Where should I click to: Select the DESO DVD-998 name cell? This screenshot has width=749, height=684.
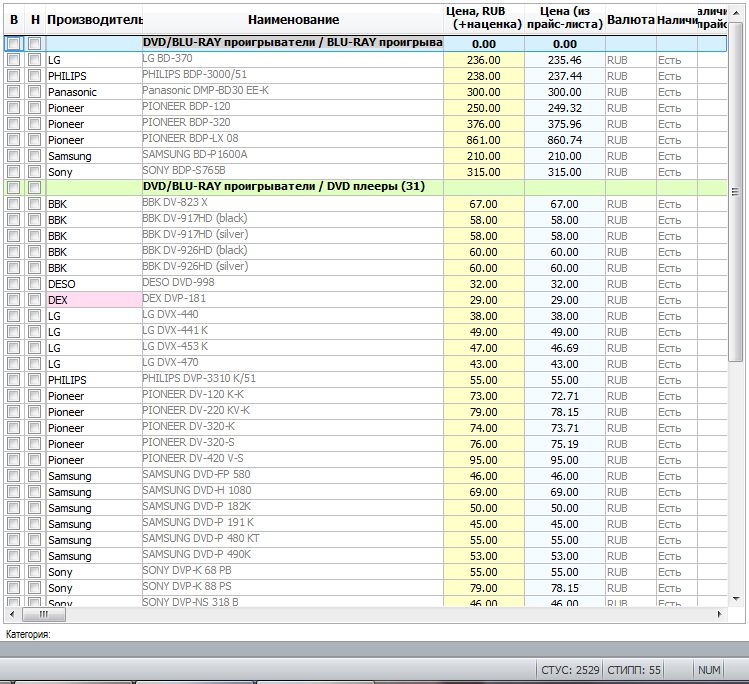tap(293, 284)
